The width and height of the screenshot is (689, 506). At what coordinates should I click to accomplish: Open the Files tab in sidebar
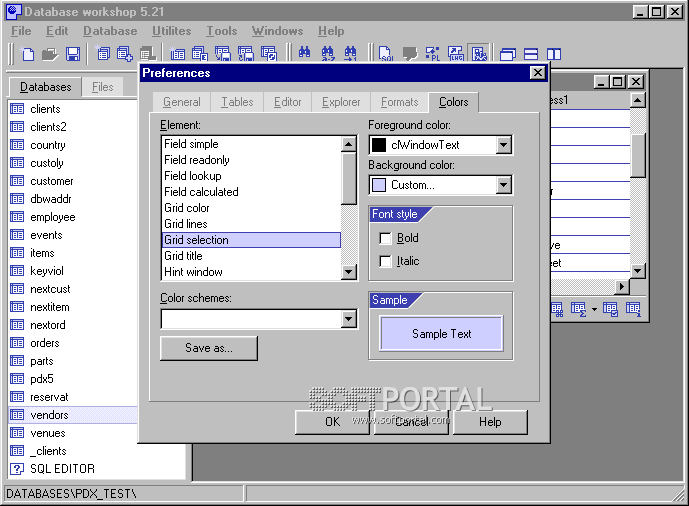tap(102, 87)
